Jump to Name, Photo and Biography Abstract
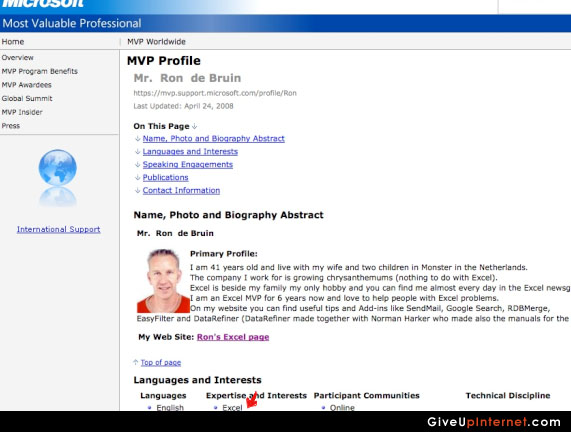This screenshot has height=432, width=571. click(x=213, y=139)
